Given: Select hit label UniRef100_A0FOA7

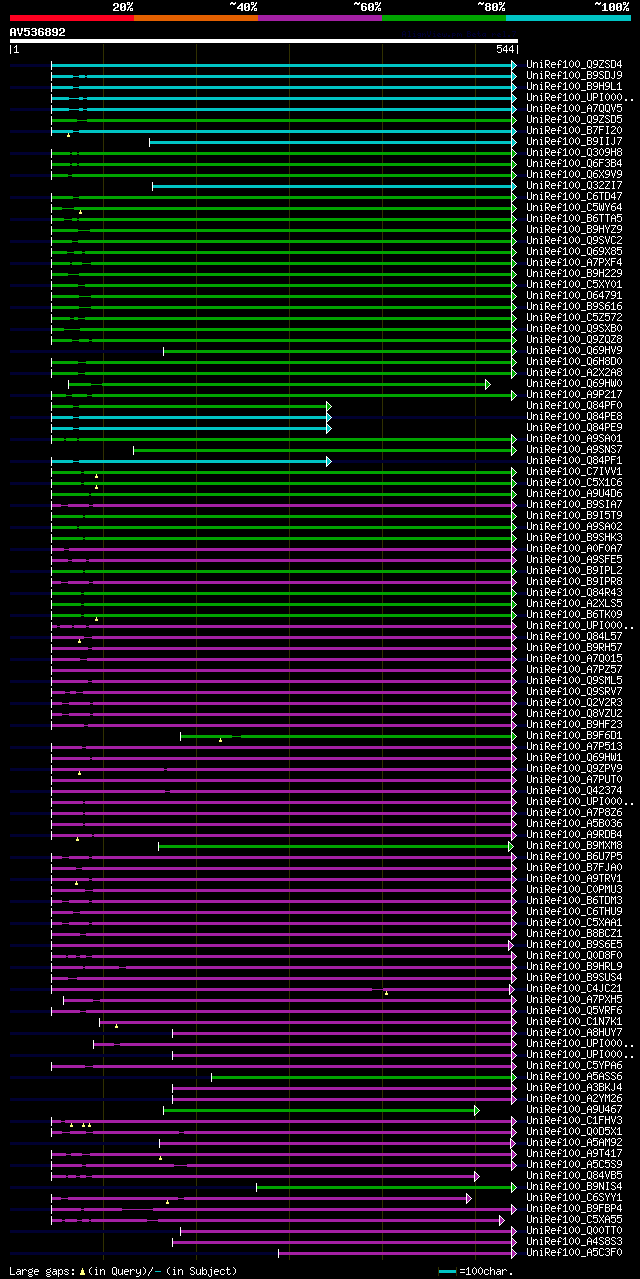Looking at the screenshot, I should 574,549.
